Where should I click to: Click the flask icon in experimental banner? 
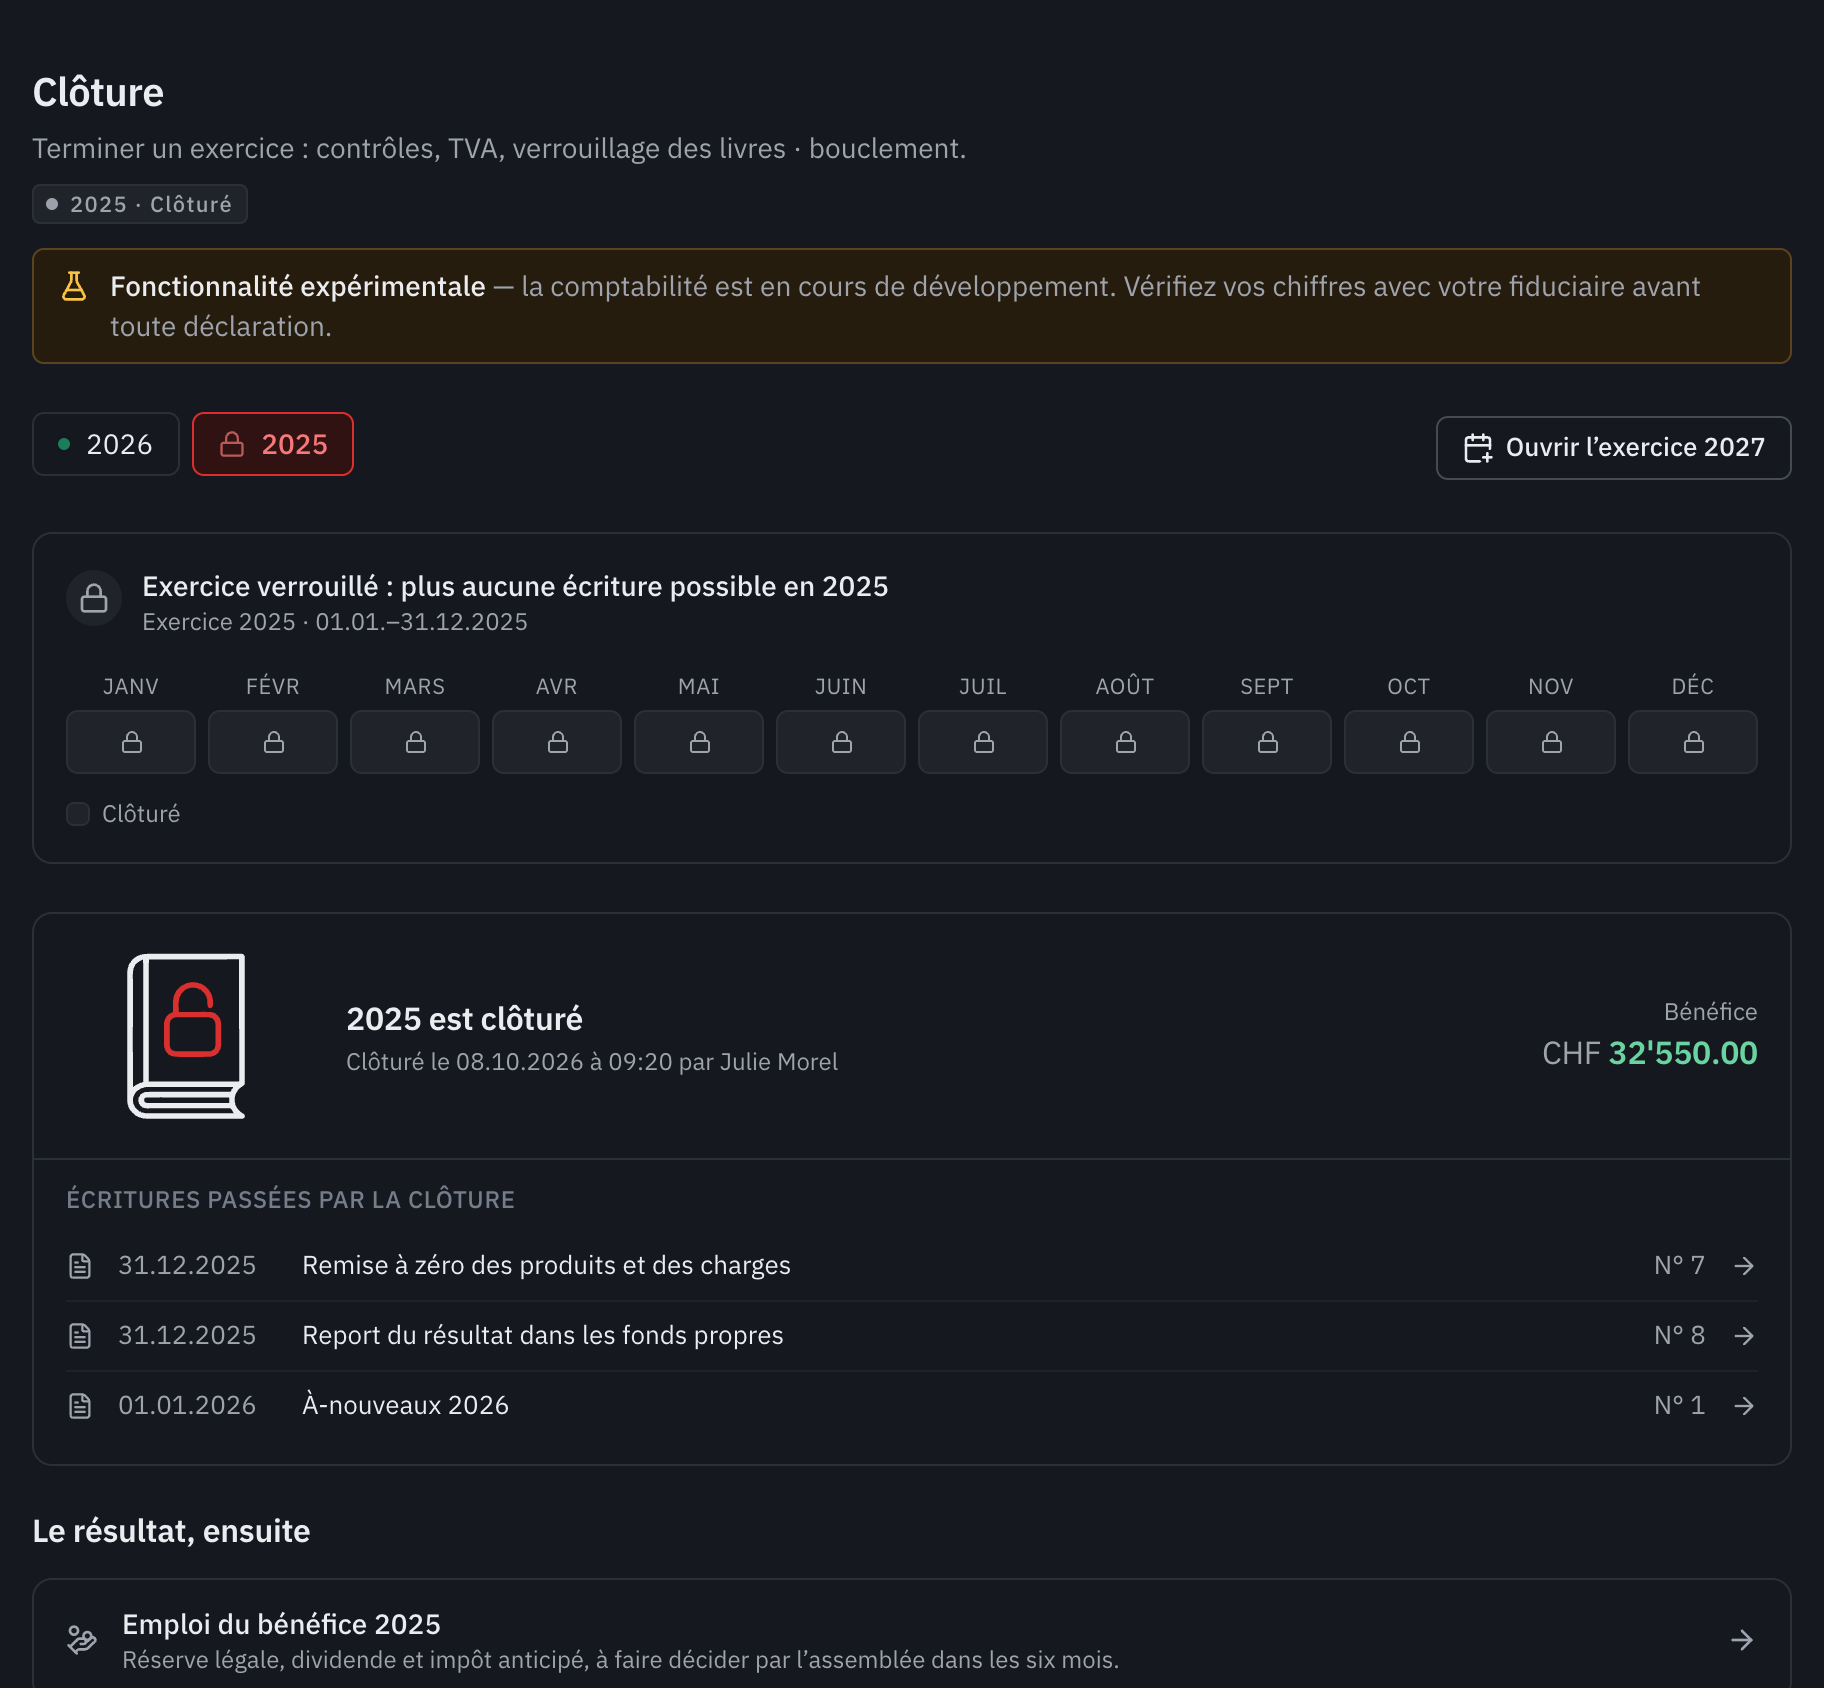click(74, 286)
